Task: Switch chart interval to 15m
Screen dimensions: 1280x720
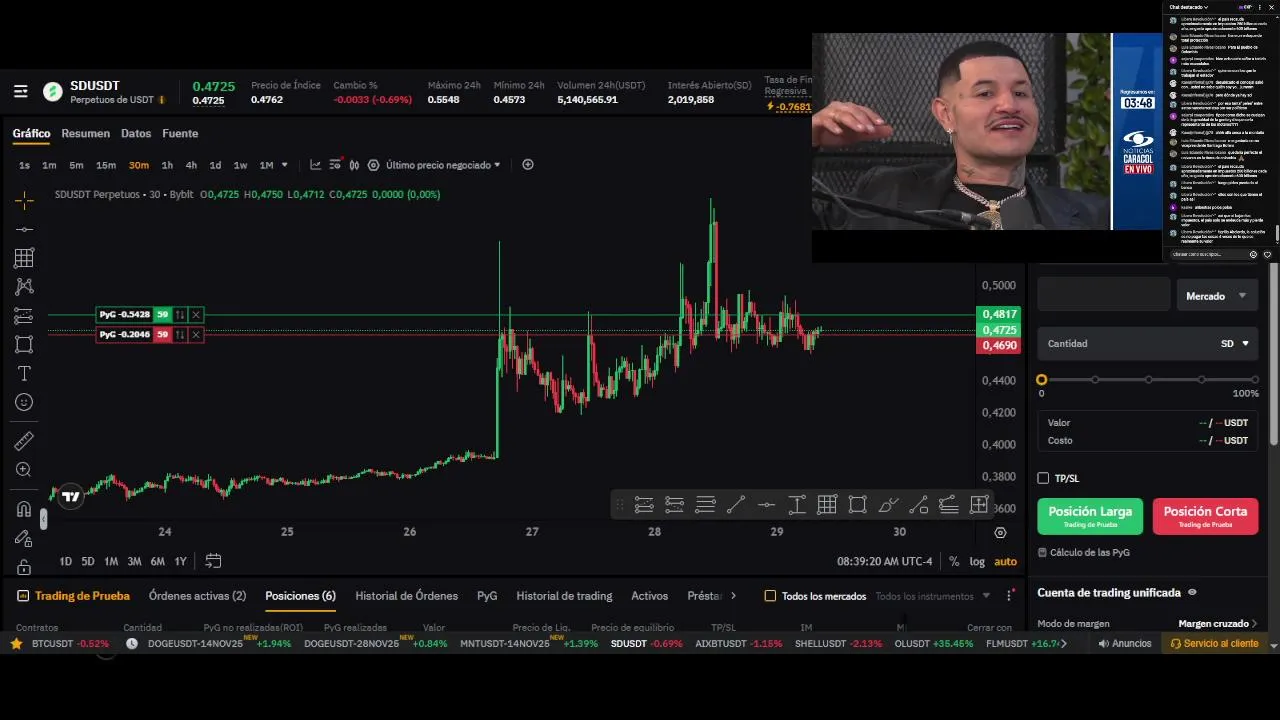Action: coord(105,165)
